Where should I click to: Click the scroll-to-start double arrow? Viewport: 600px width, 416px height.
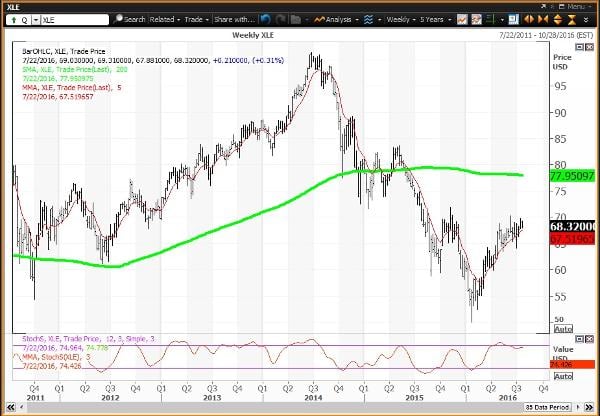(11, 407)
